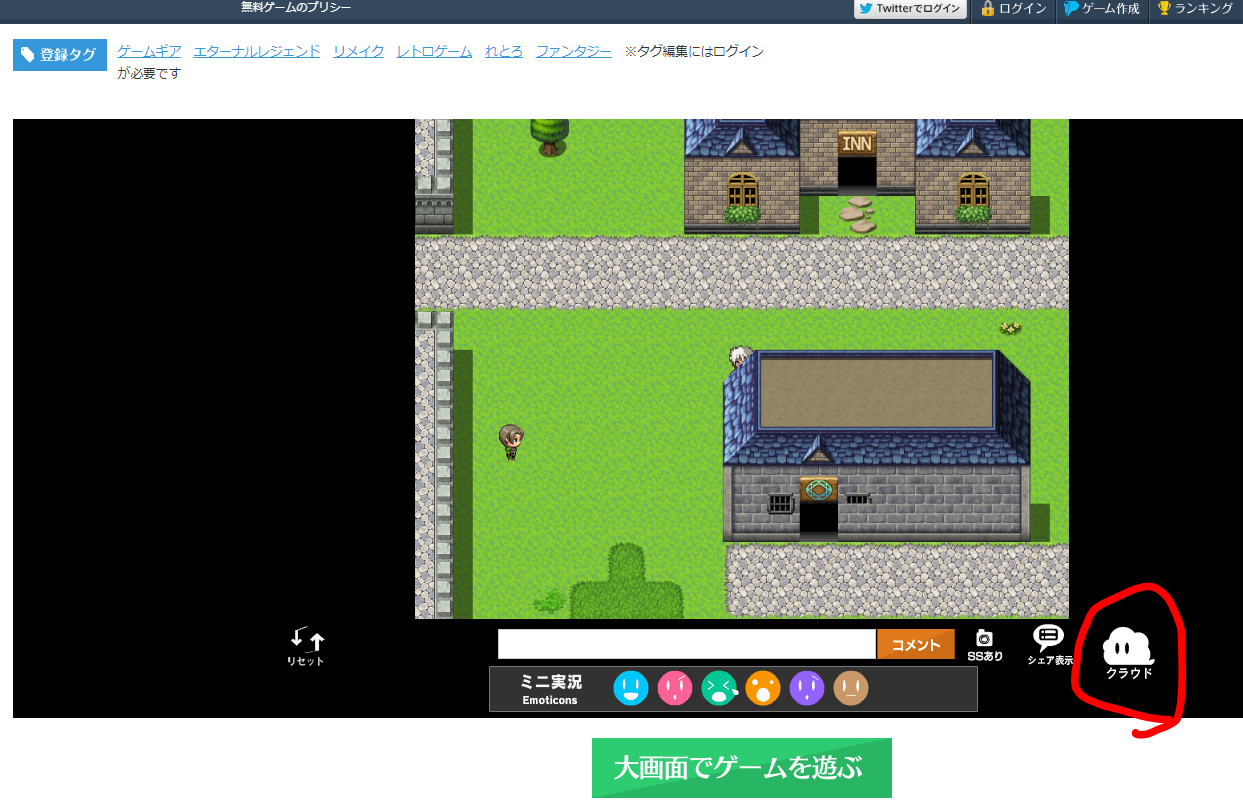Click the Reset (リセット) icon
Viewport: 1243px width, 804px height.
click(306, 647)
